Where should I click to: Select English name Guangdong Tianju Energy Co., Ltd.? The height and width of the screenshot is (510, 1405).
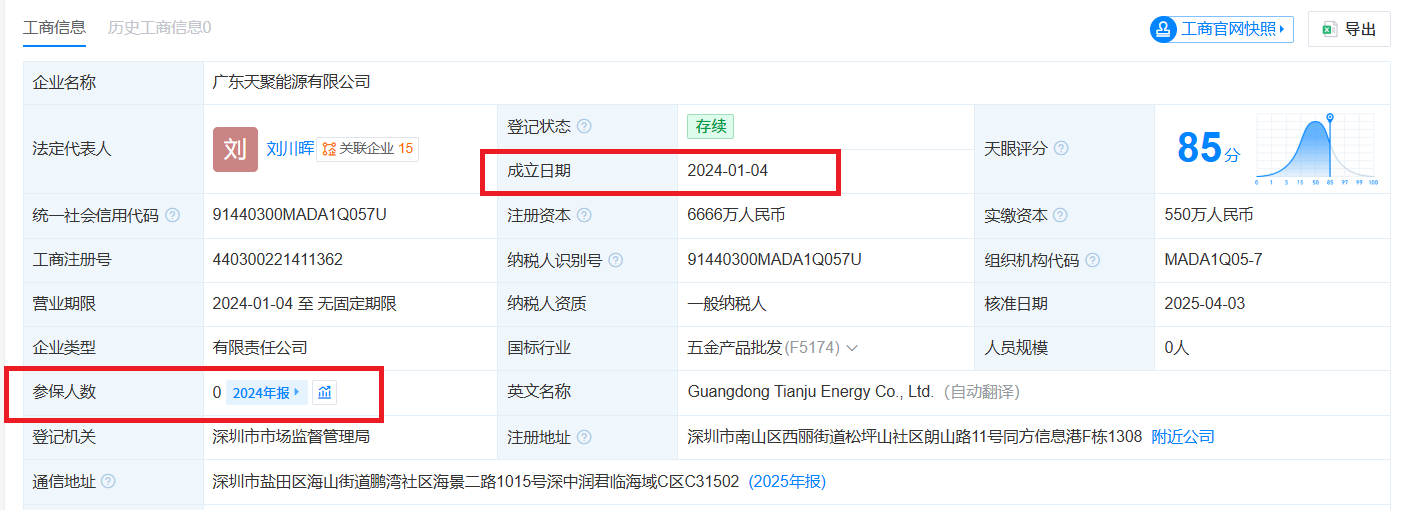tap(811, 392)
